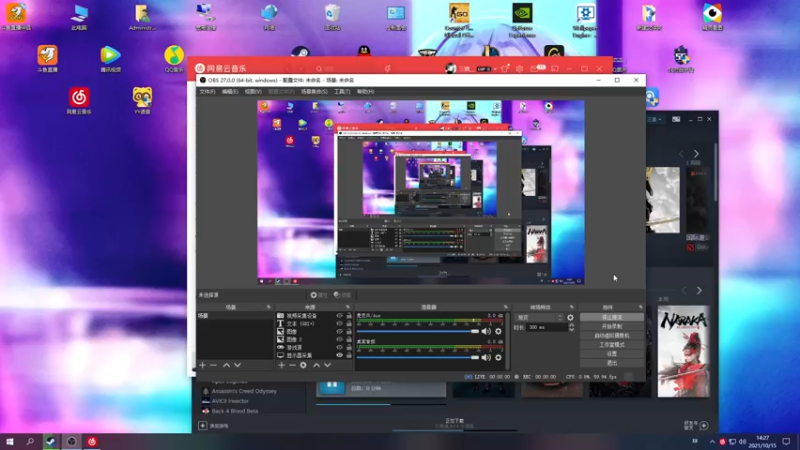
Task: Increase transition duration with up arrow
Action: click(x=571, y=325)
